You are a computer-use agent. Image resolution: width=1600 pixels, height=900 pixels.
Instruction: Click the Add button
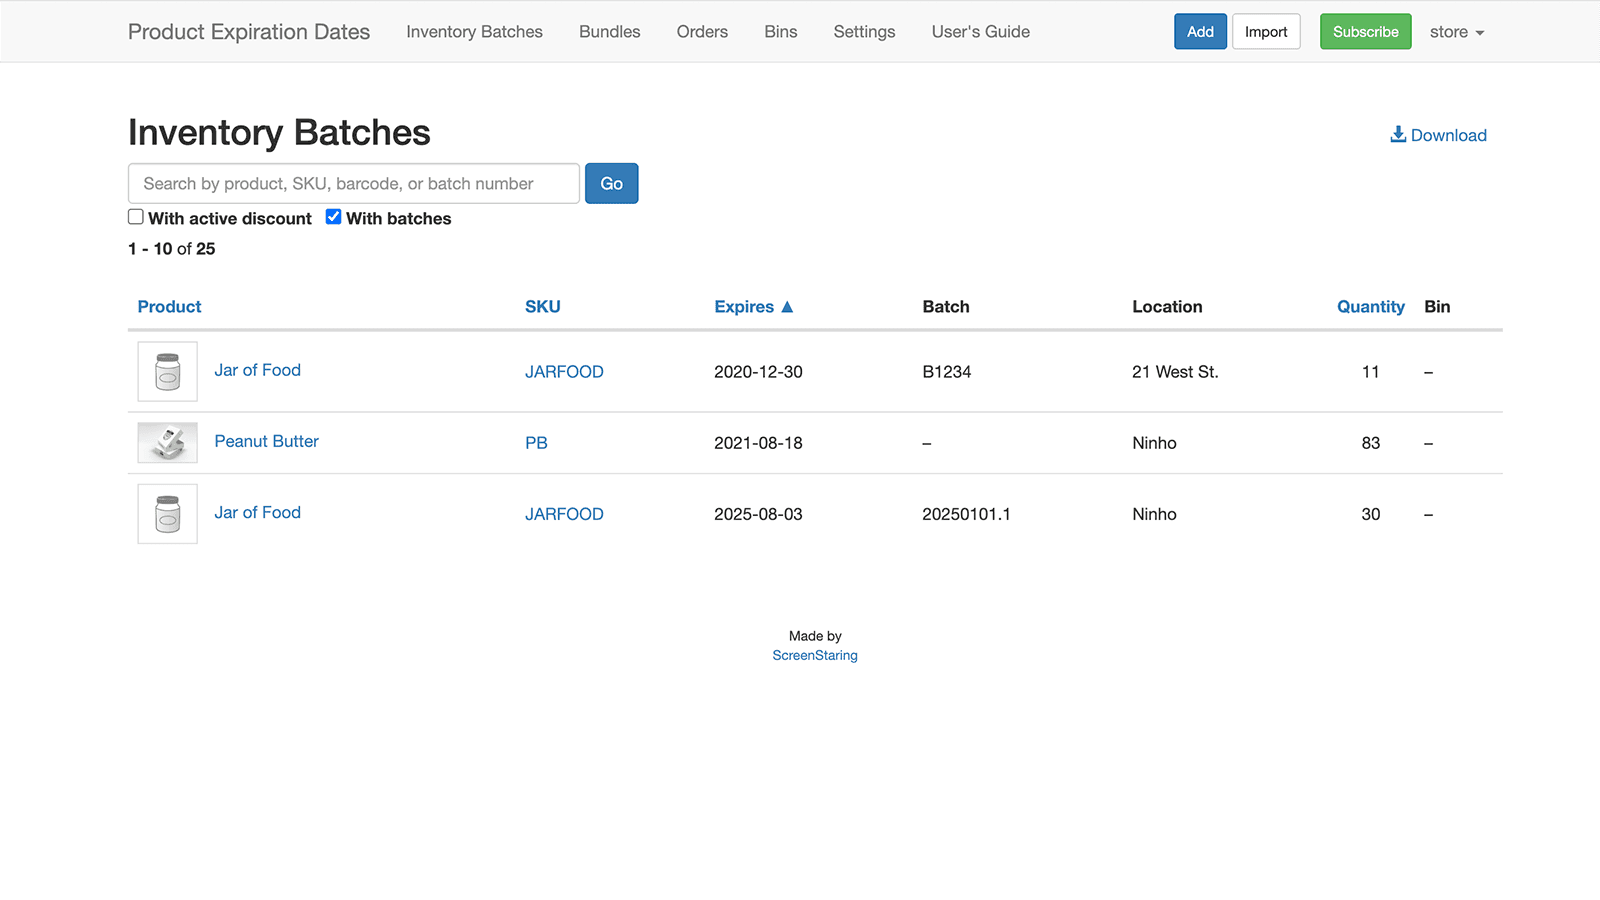1199,31
